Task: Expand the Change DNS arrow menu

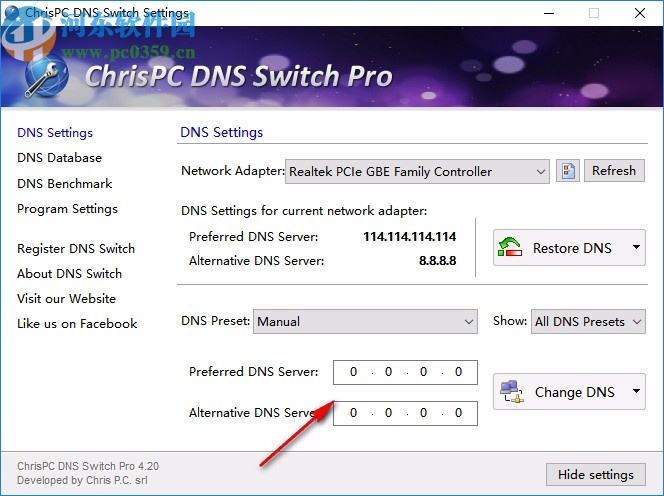Action: [x=636, y=391]
